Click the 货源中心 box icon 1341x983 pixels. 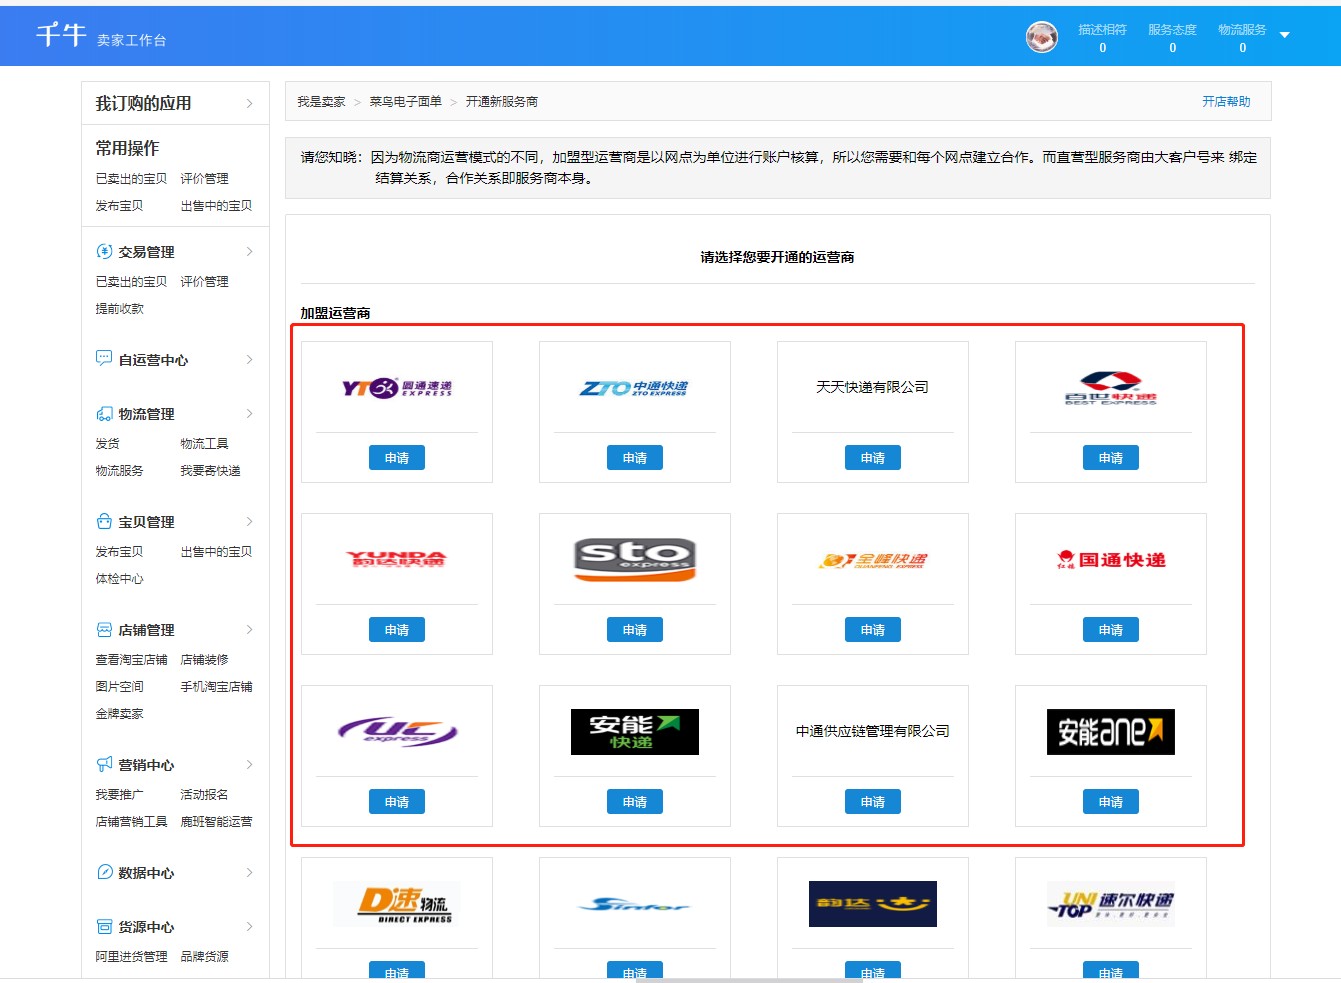click(104, 926)
